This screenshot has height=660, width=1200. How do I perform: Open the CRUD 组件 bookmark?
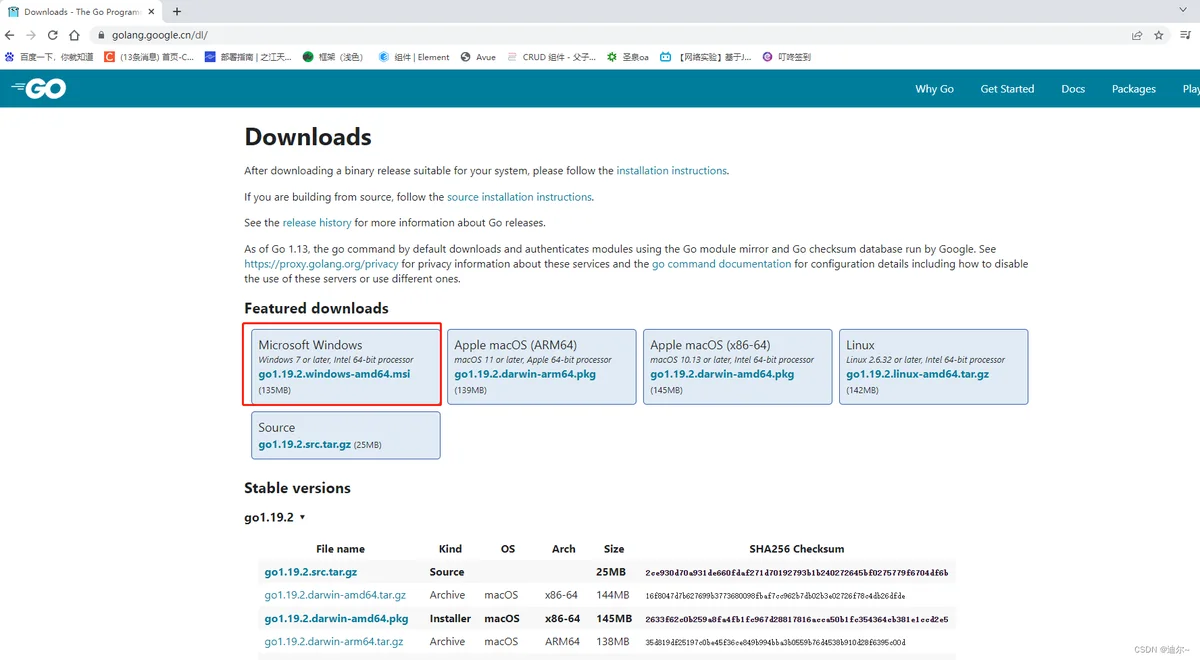[552, 57]
